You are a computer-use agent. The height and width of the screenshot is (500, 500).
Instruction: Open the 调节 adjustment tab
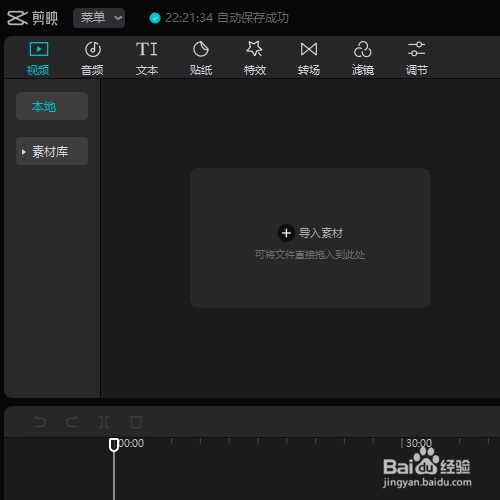[417, 59]
